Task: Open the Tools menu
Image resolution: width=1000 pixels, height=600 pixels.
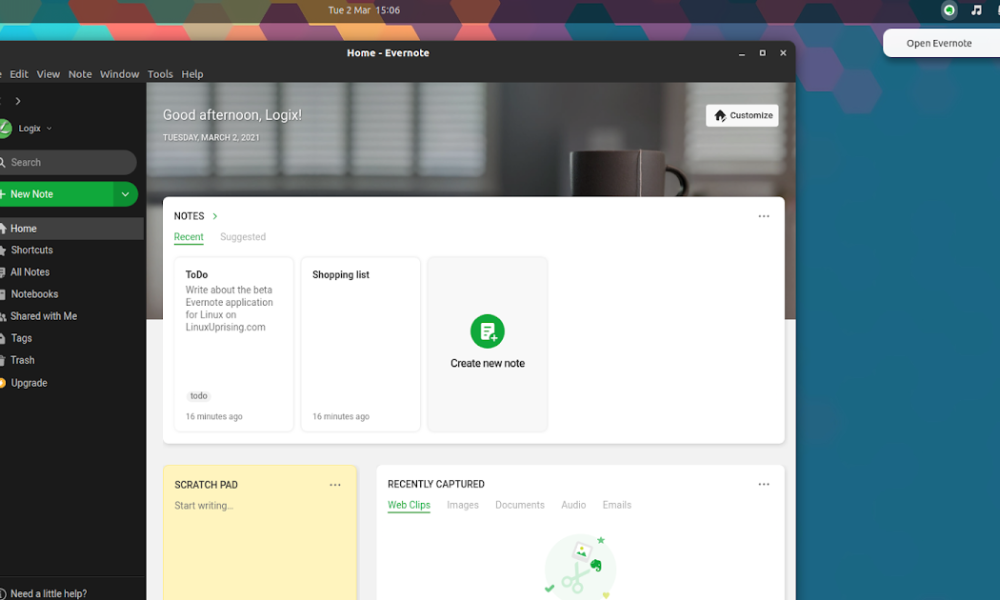Action: tap(160, 74)
